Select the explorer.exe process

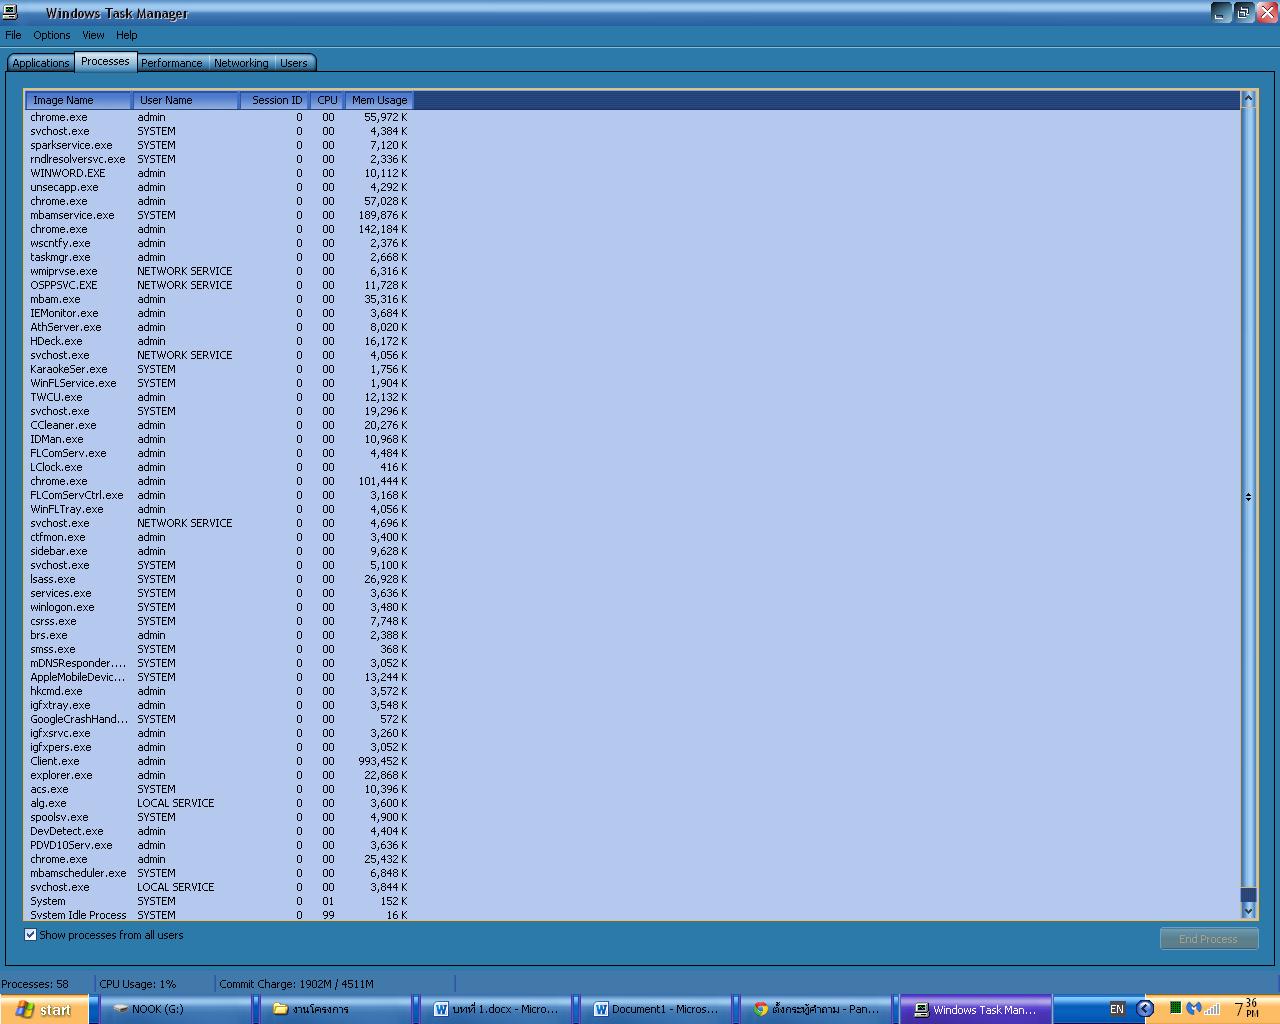click(x=218, y=775)
